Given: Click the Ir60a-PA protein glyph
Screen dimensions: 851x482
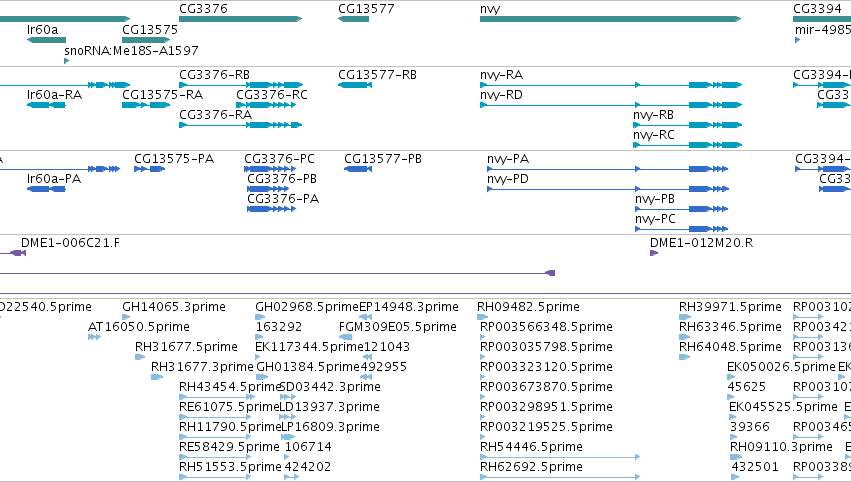Looking at the screenshot, I should pos(46,189).
